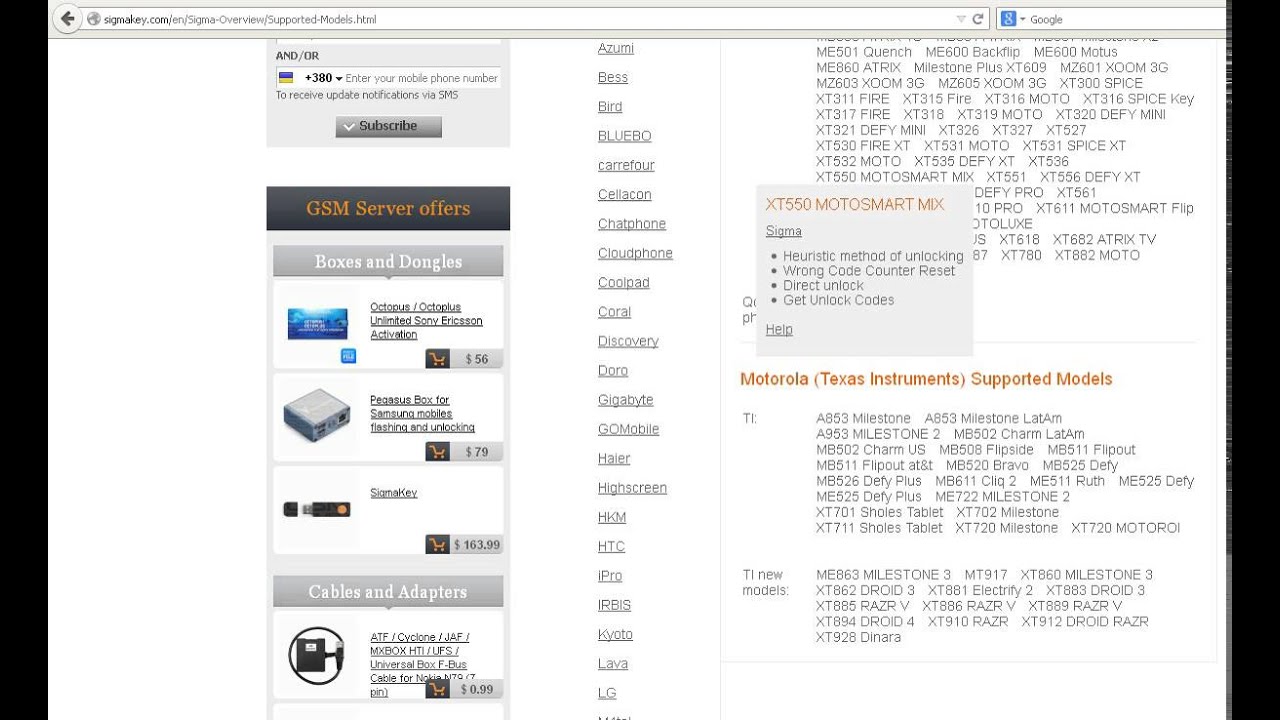Viewport: 1280px width, 720px height.
Task: Open the Kyoto brand link
Action: (x=615, y=634)
